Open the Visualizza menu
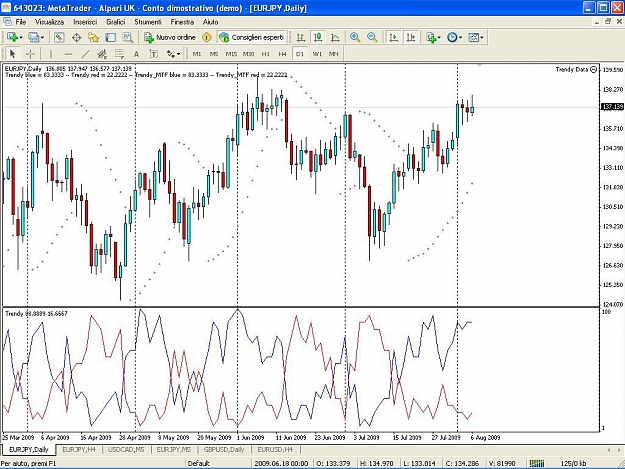The width and height of the screenshot is (625, 469). [49, 22]
